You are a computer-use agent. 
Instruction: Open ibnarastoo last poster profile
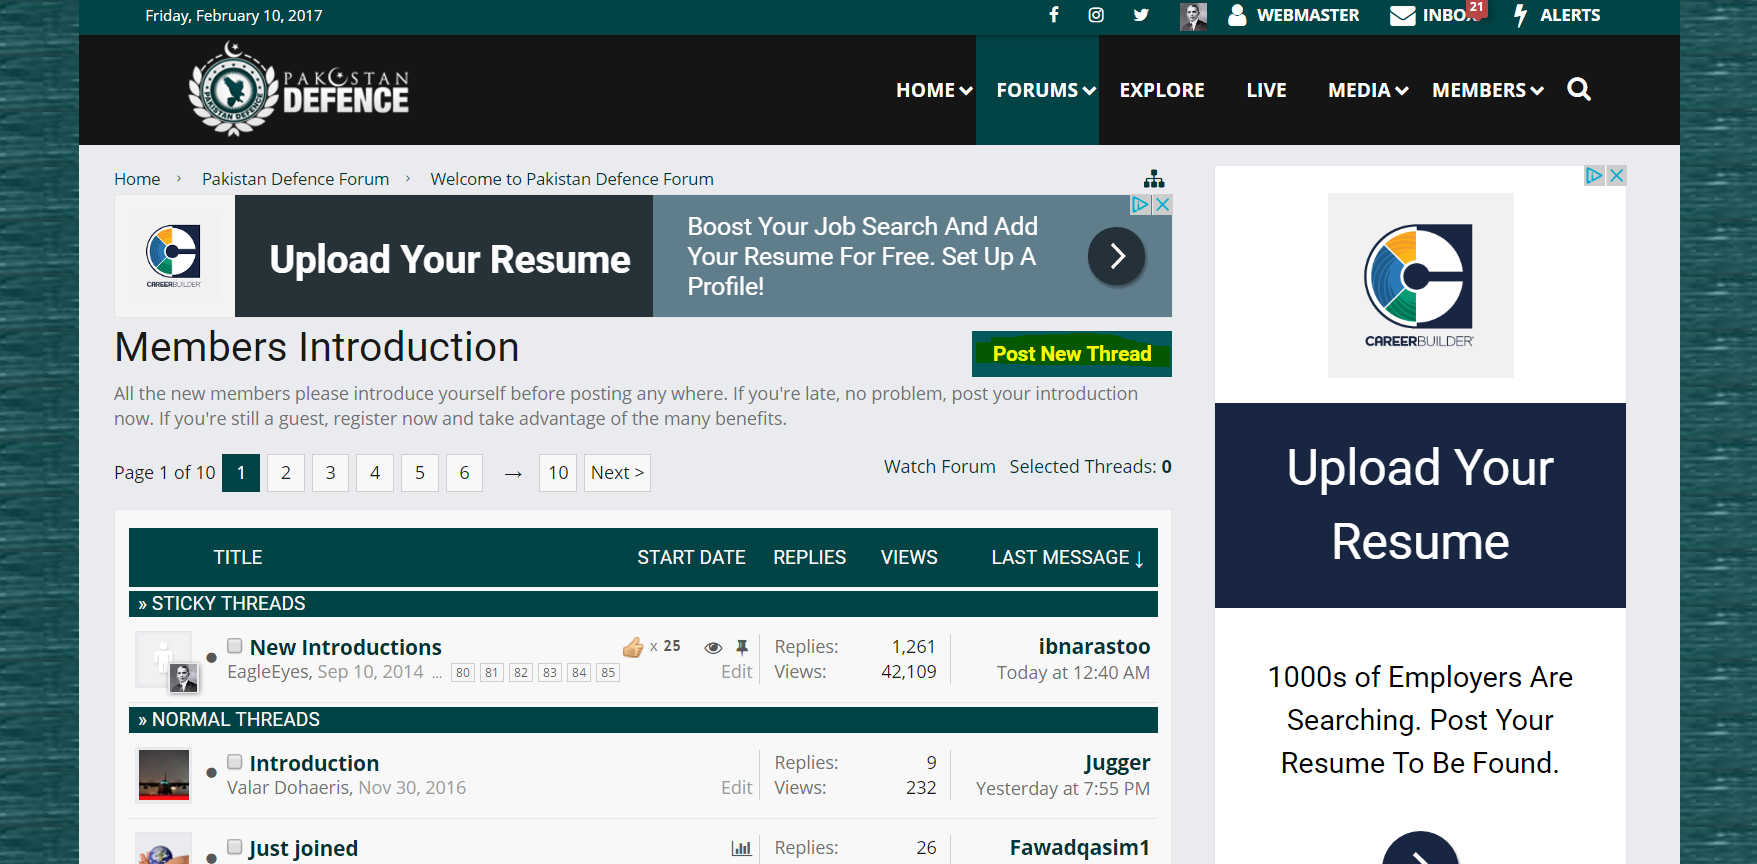[x=1094, y=647]
